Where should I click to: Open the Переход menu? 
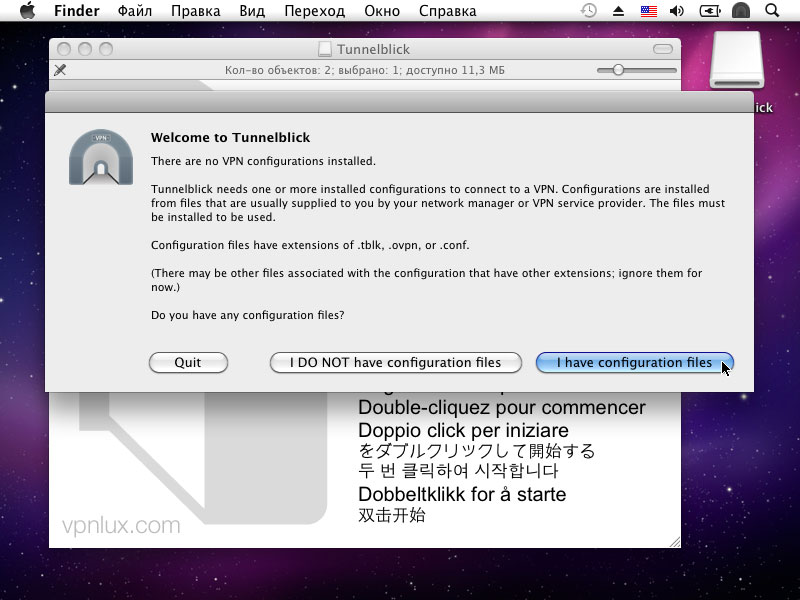click(x=314, y=11)
